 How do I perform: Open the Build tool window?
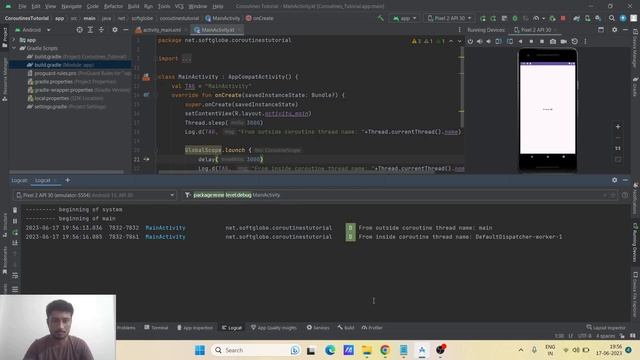coord(346,328)
